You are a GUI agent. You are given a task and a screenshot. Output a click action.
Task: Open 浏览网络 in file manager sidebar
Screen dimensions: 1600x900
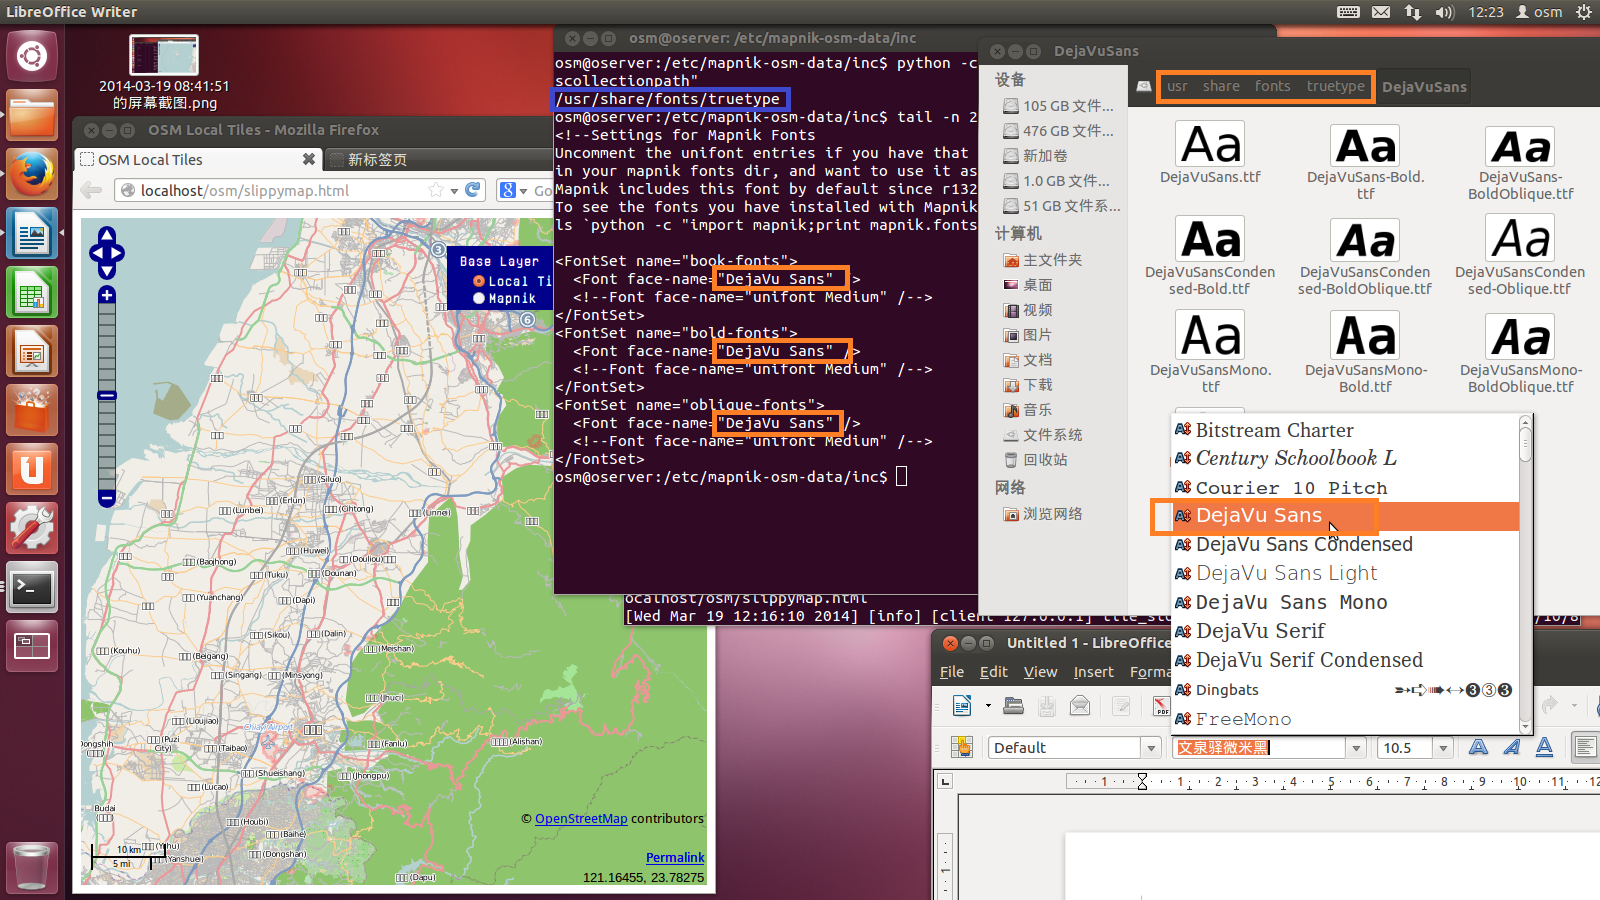(x=1052, y=514)
